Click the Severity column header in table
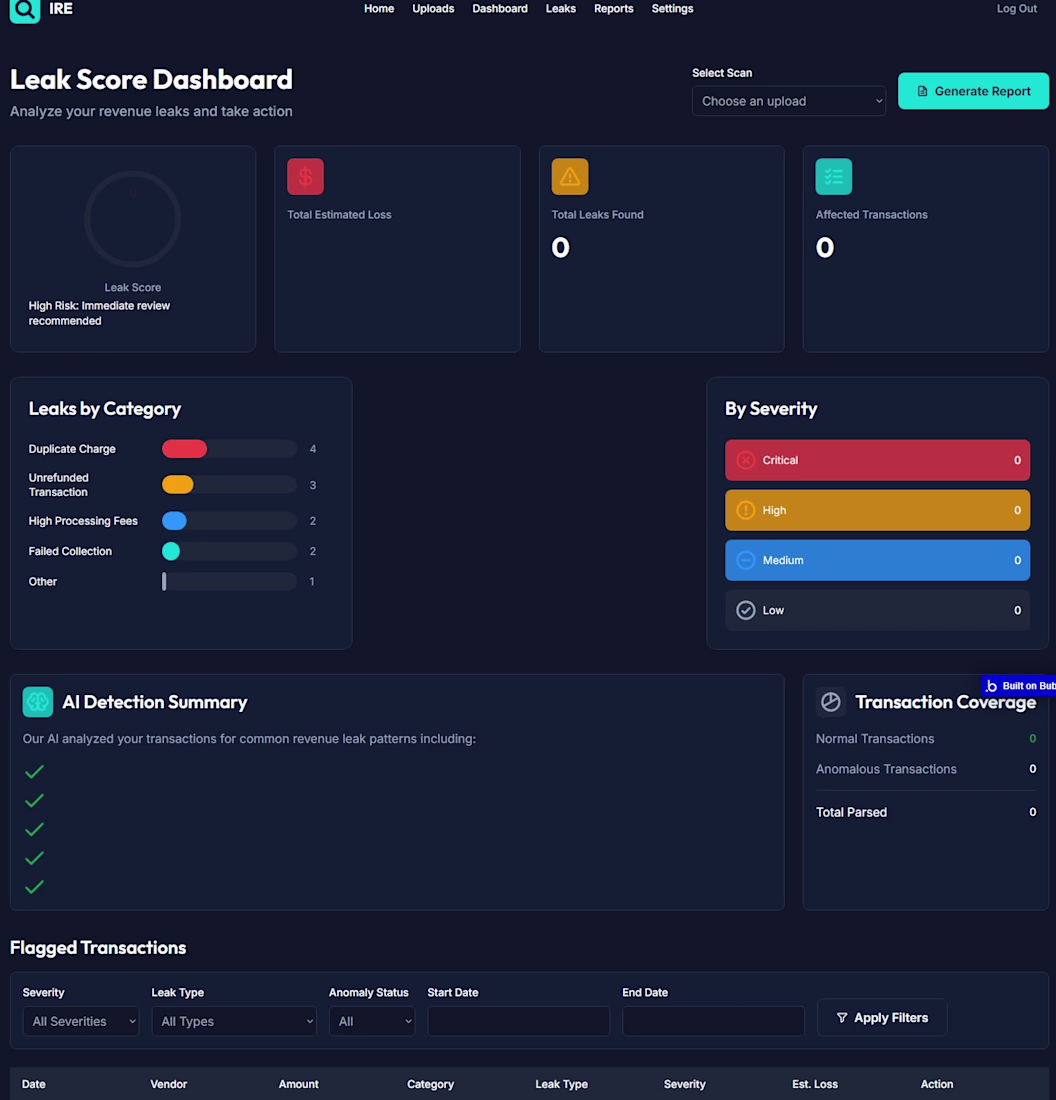The width and height of the screenshot is (1056, 1100). coord(684,1084)
